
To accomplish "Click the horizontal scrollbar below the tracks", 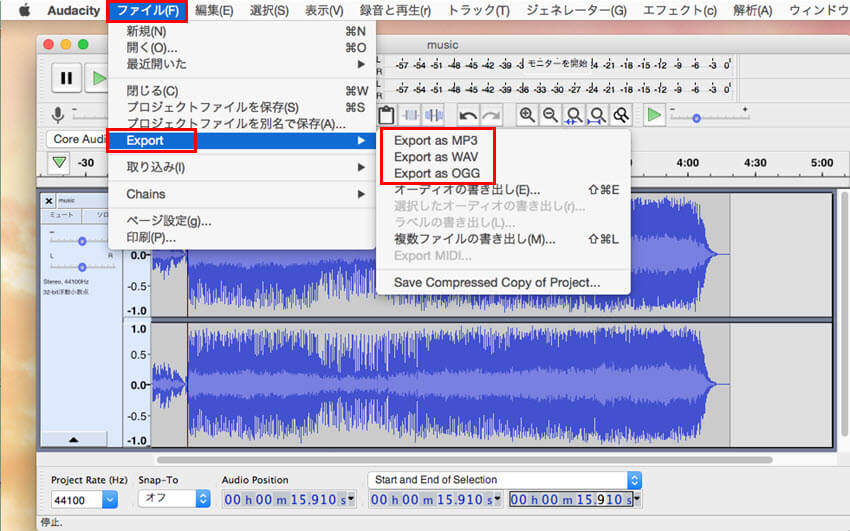I will click(x=465, y=460).
